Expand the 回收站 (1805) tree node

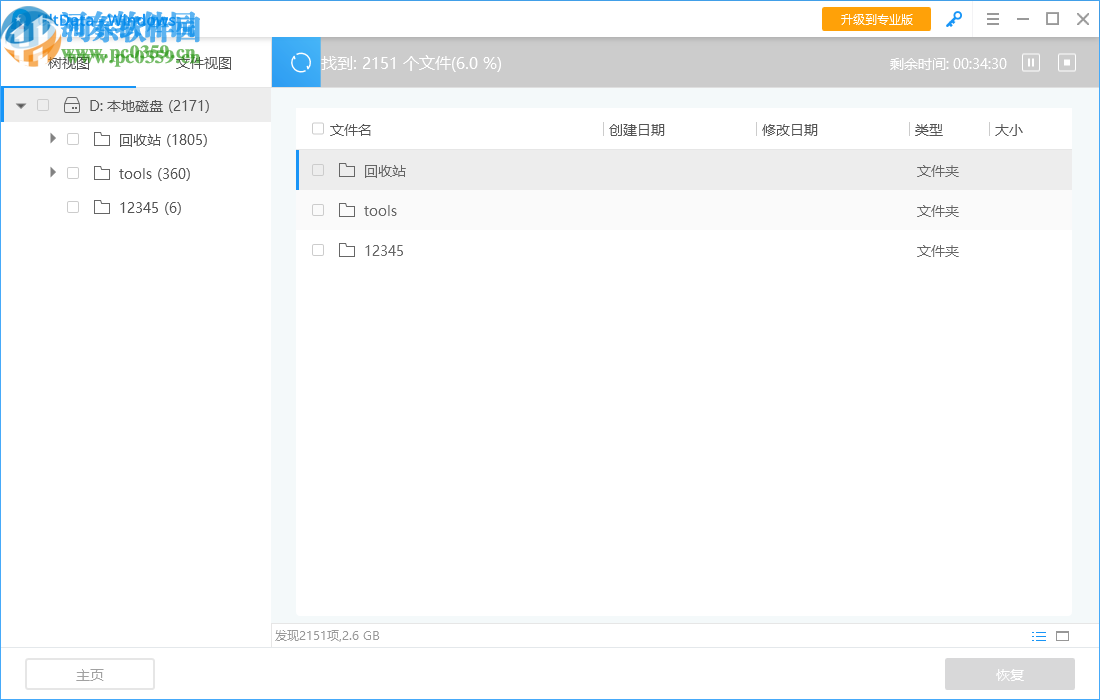tap(52, 138)
